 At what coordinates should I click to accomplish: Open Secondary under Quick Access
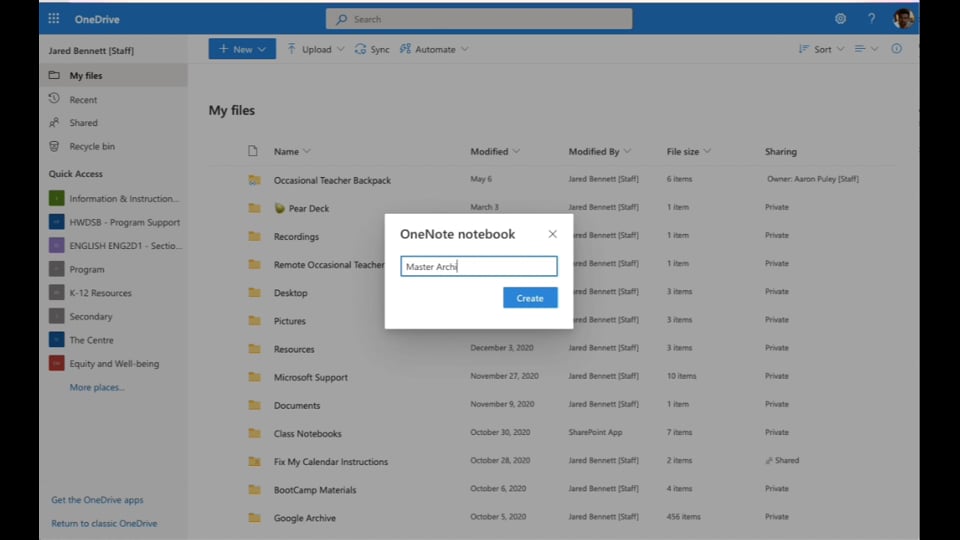tap(91, 317)
